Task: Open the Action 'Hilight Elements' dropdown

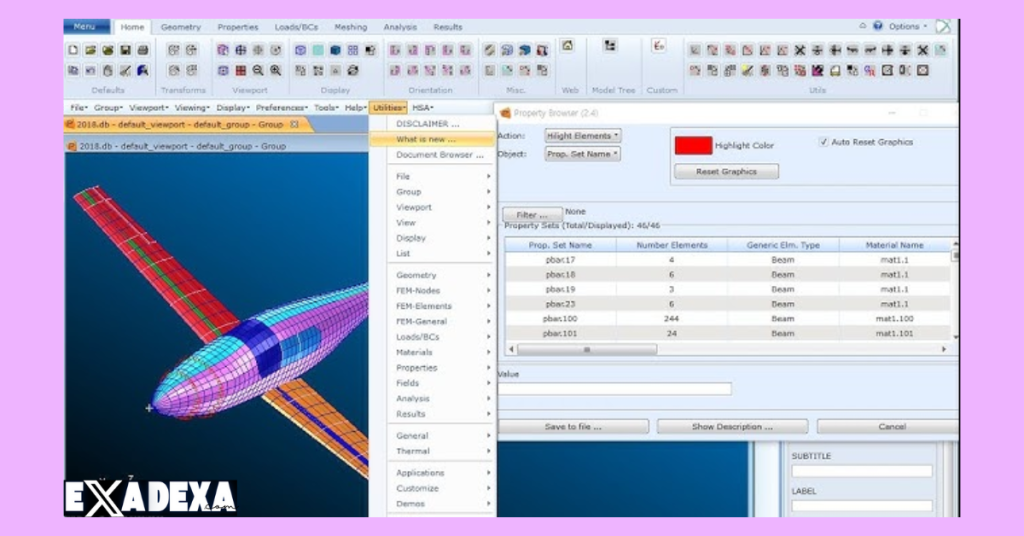Action: (583, 135)
